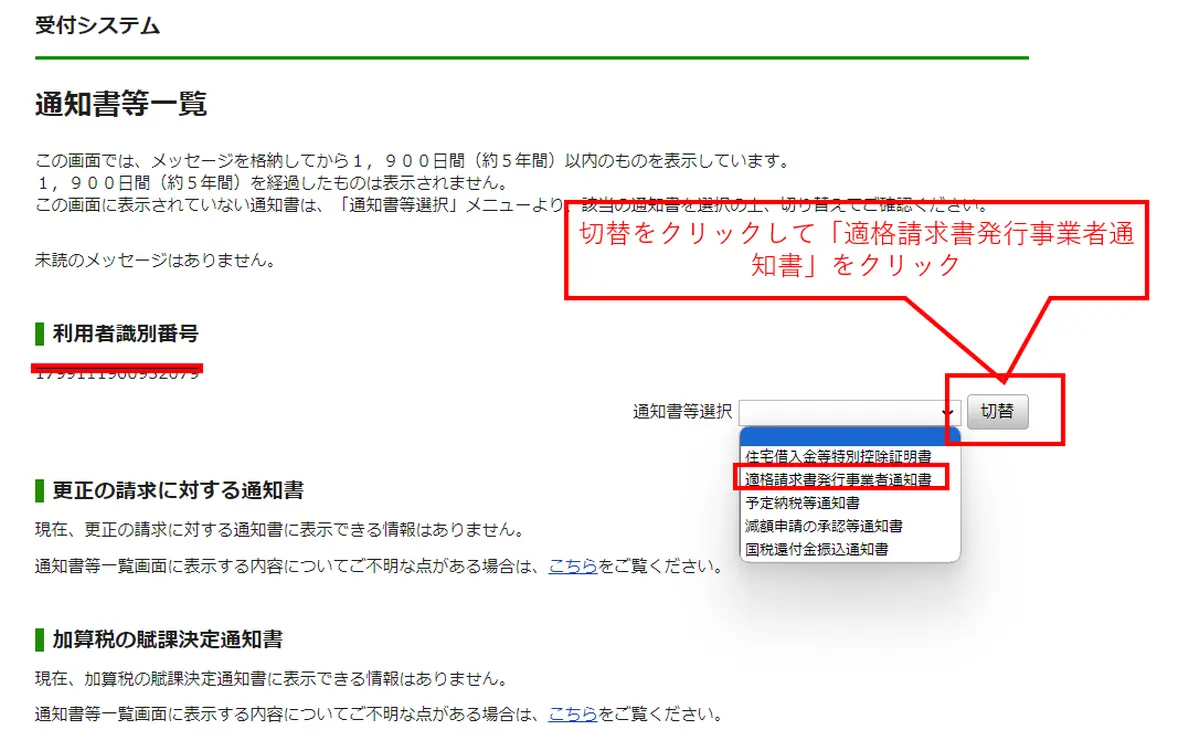The image size is (1200, 741).
Task: Open the 通知書等選択 dropdown box
Action: coord(848,411)
